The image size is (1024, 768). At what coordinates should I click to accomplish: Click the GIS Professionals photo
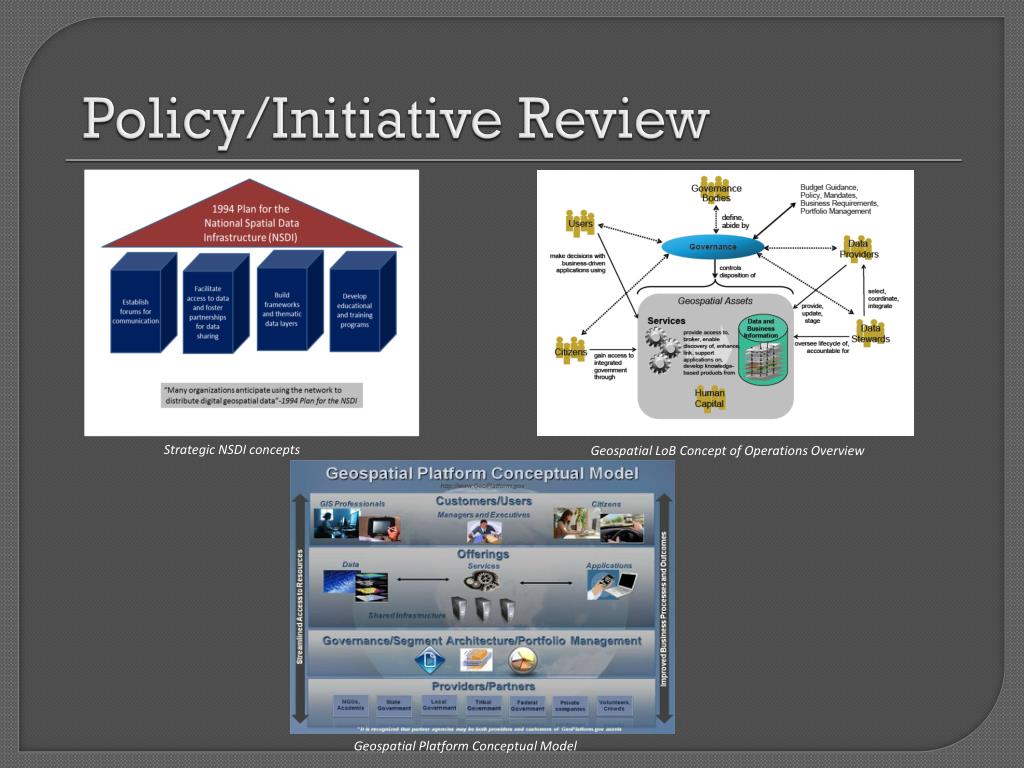pos(357,524)
